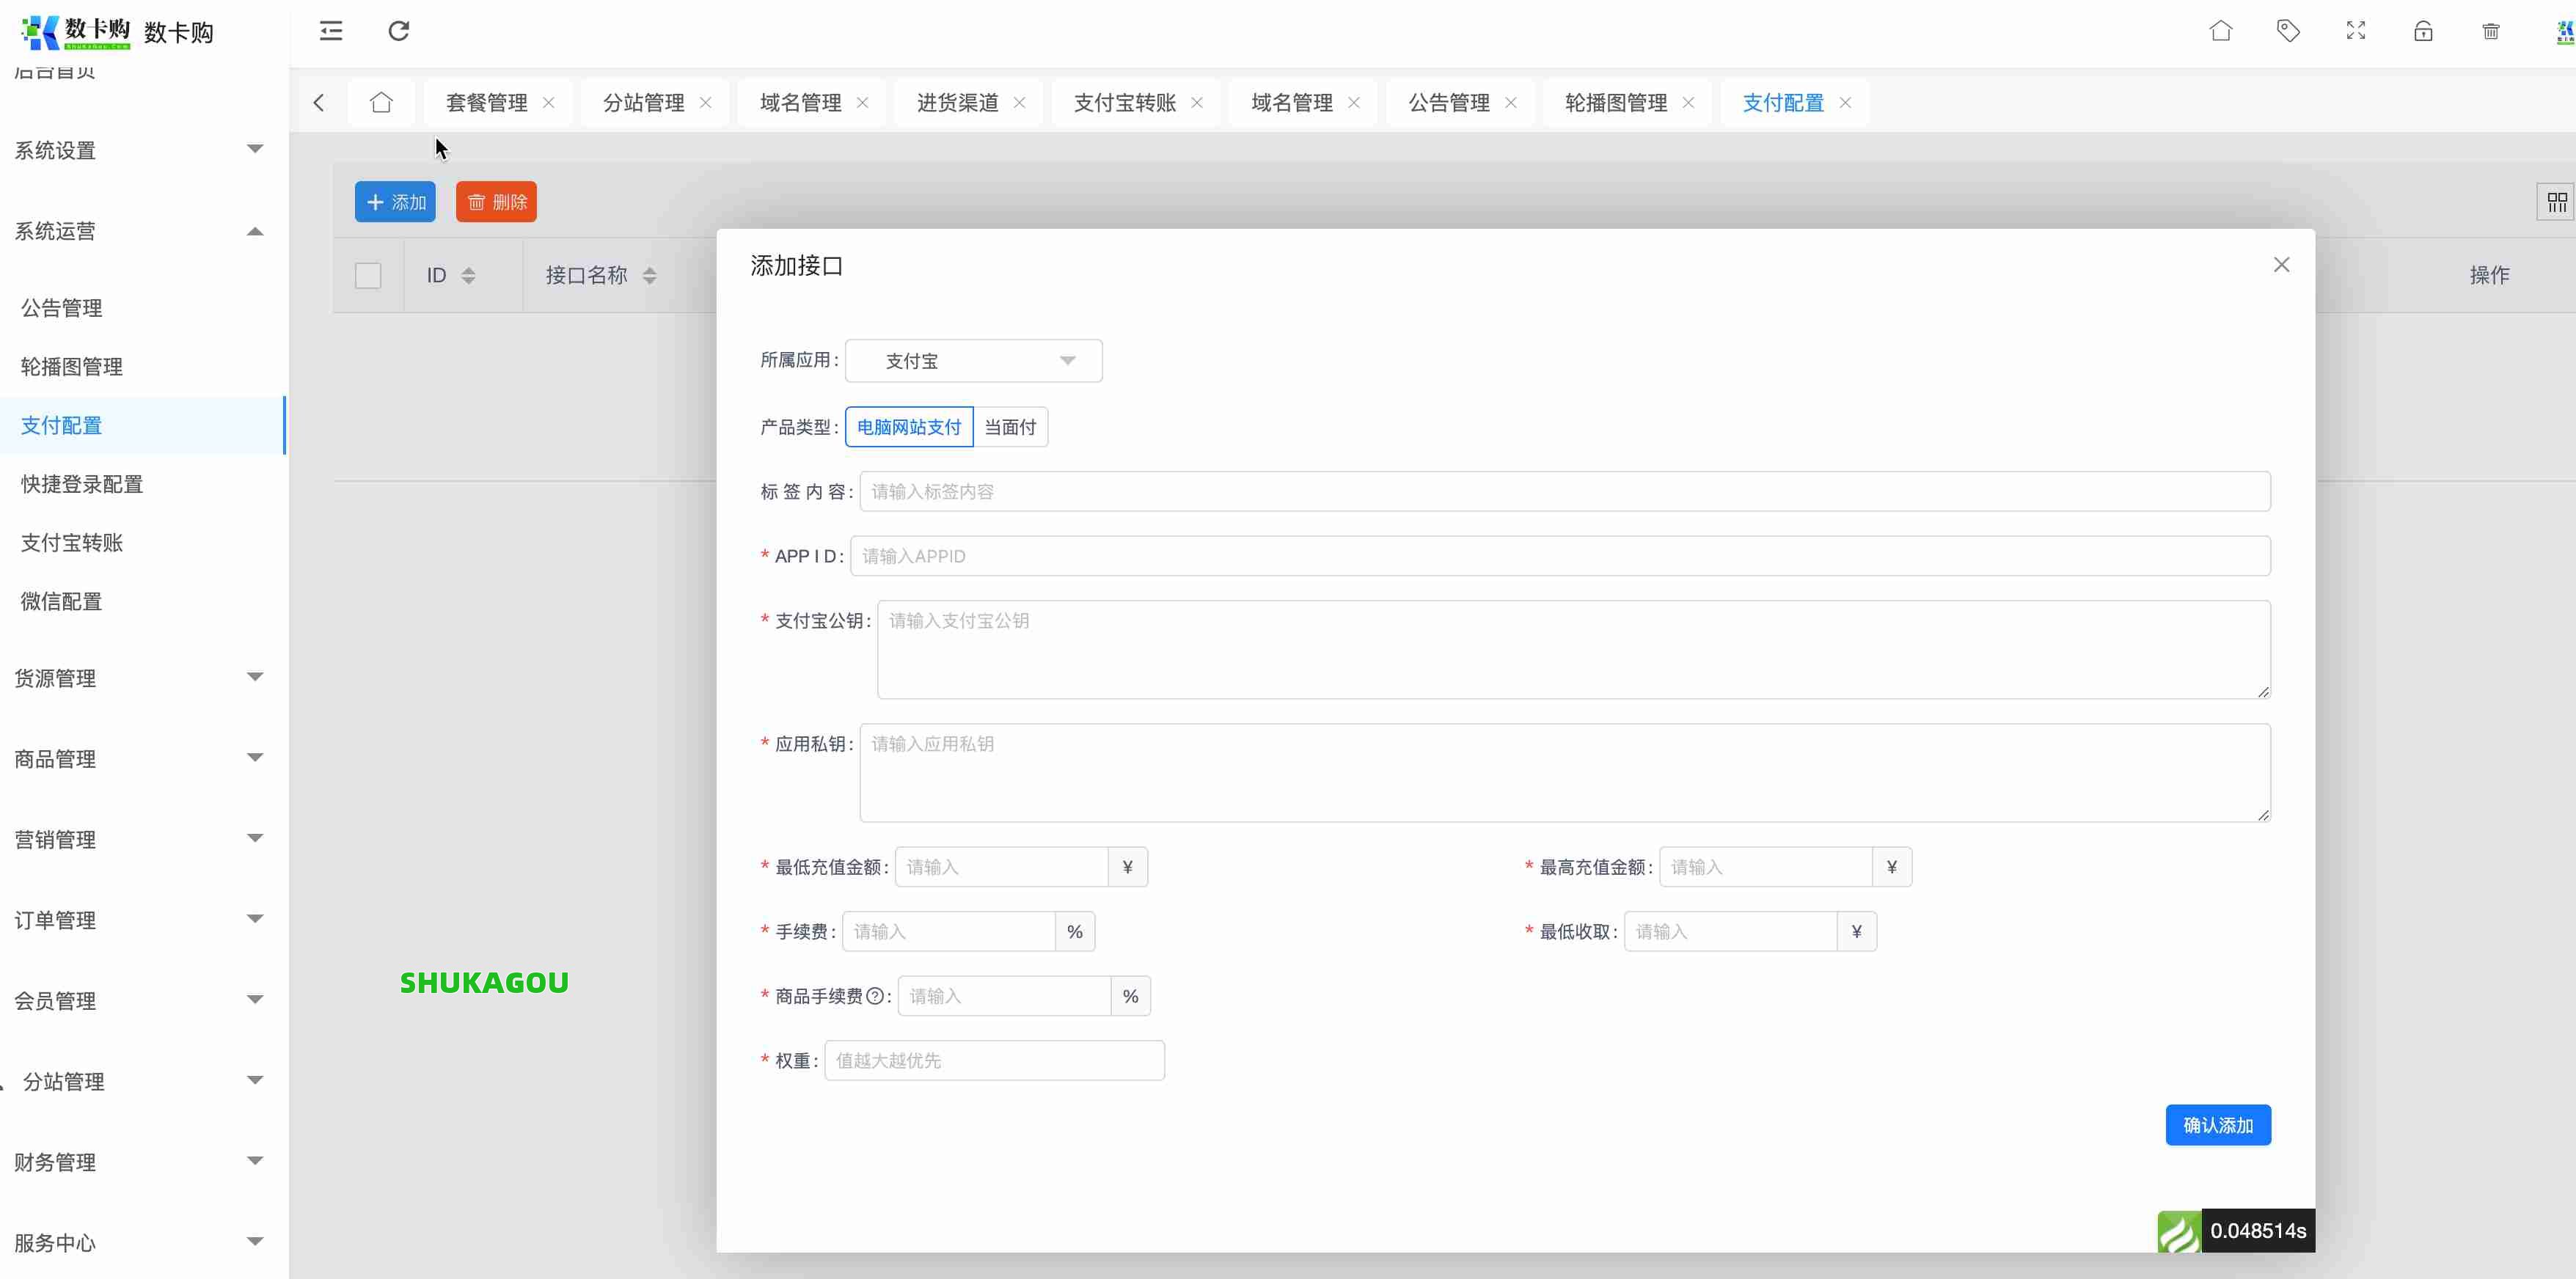Select 微信配置 in the sidebar
Screen dimensions: 2576x1279
click(x=61, y=601)
